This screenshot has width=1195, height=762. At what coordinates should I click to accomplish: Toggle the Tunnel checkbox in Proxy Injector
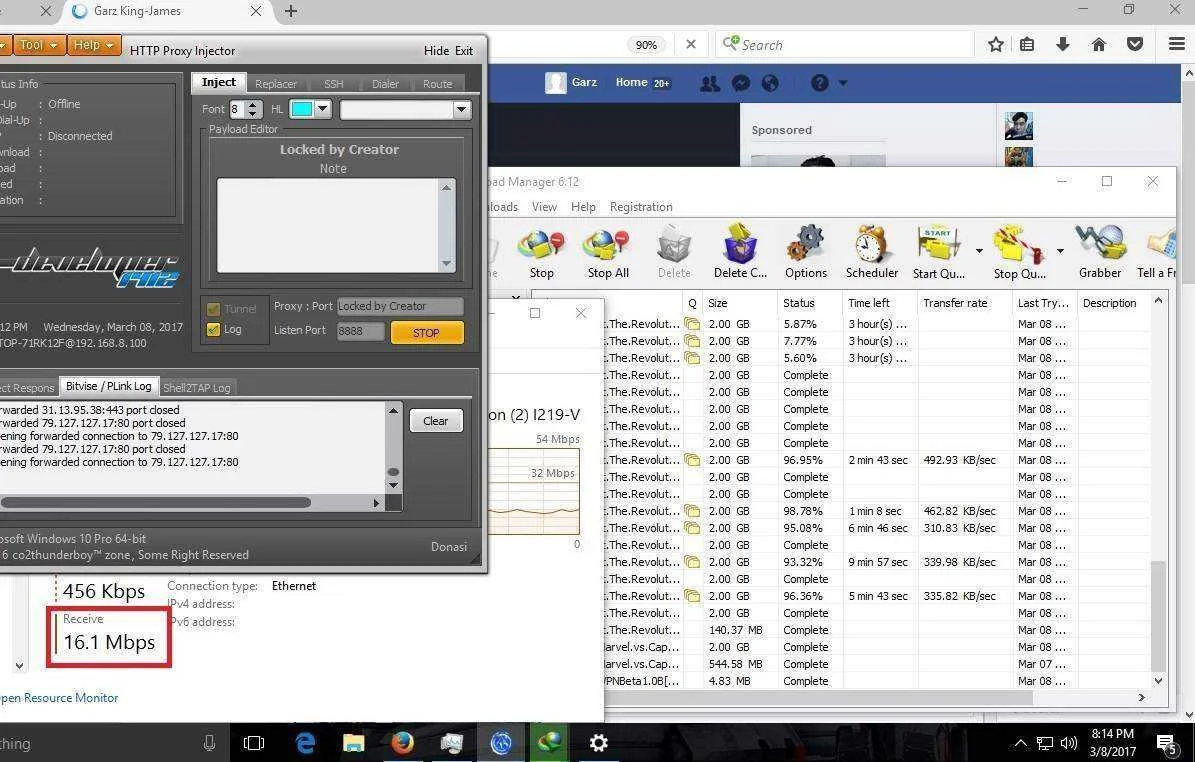213,309
